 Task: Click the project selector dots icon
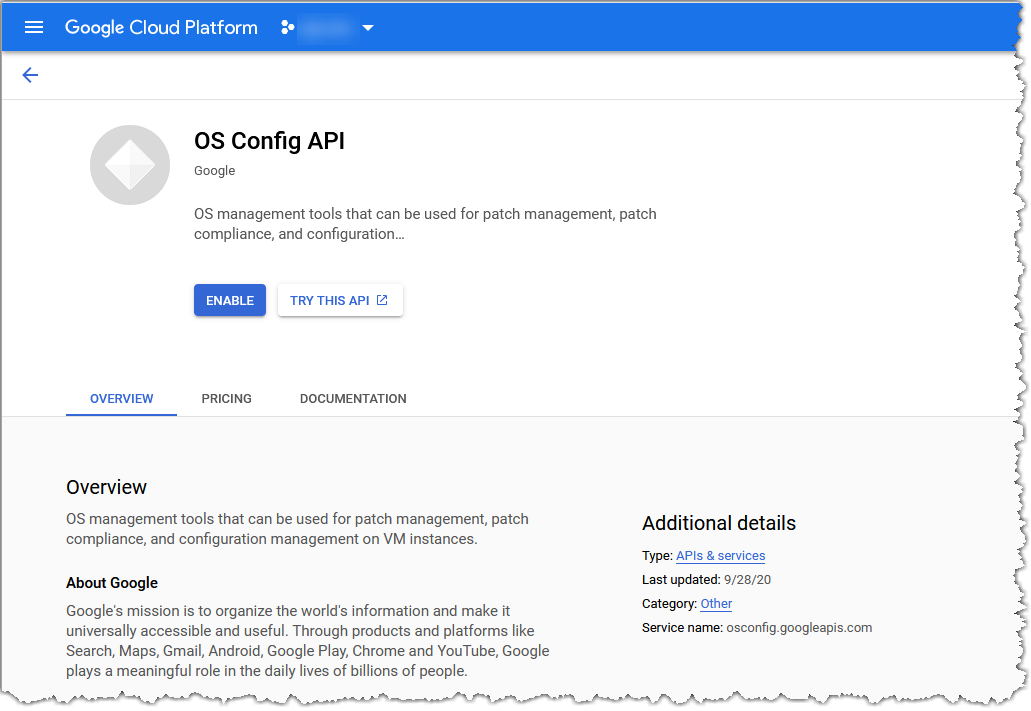click(287, 27)
